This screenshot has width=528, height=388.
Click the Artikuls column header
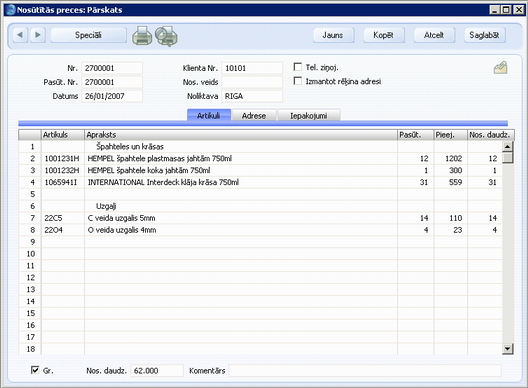tap(63, 135)
